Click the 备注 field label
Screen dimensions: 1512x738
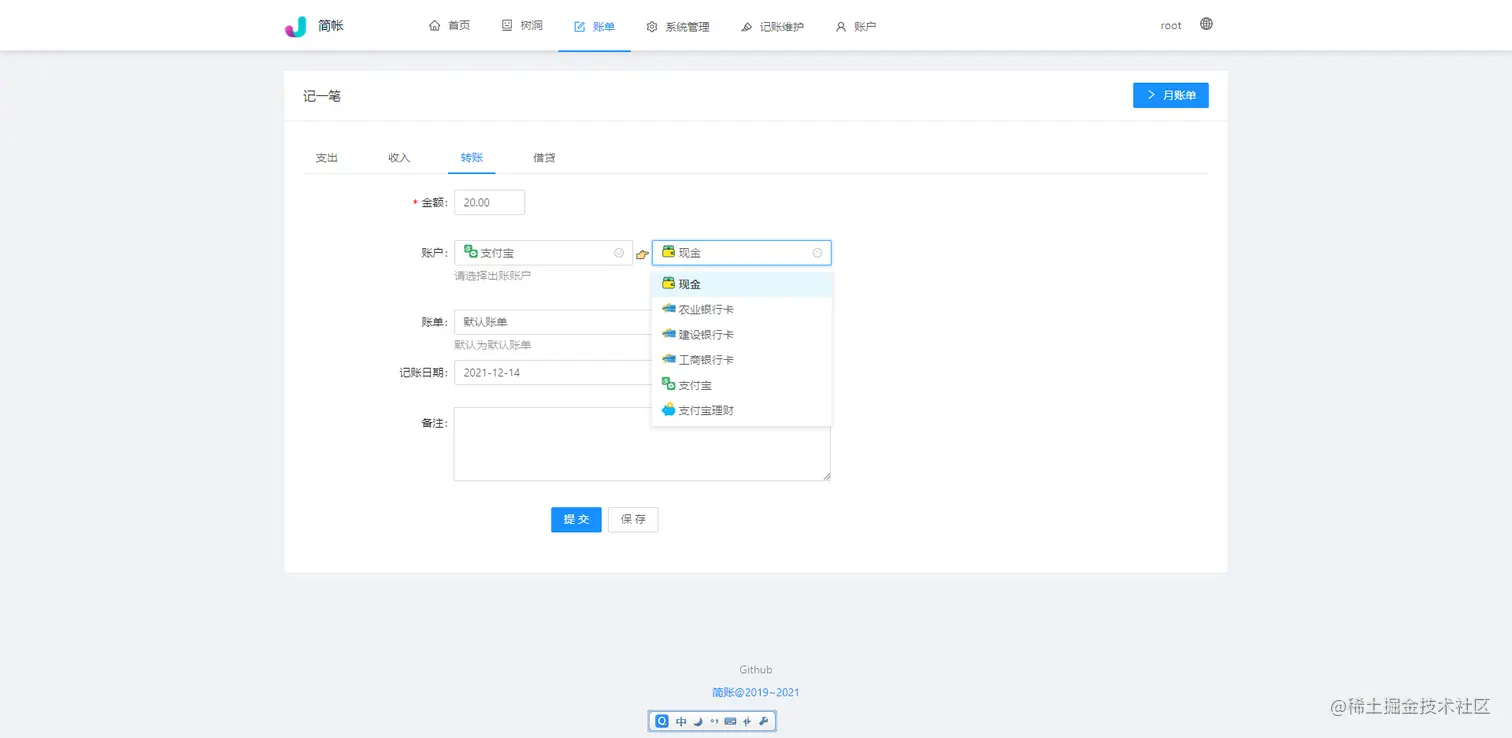click(435, 423)
